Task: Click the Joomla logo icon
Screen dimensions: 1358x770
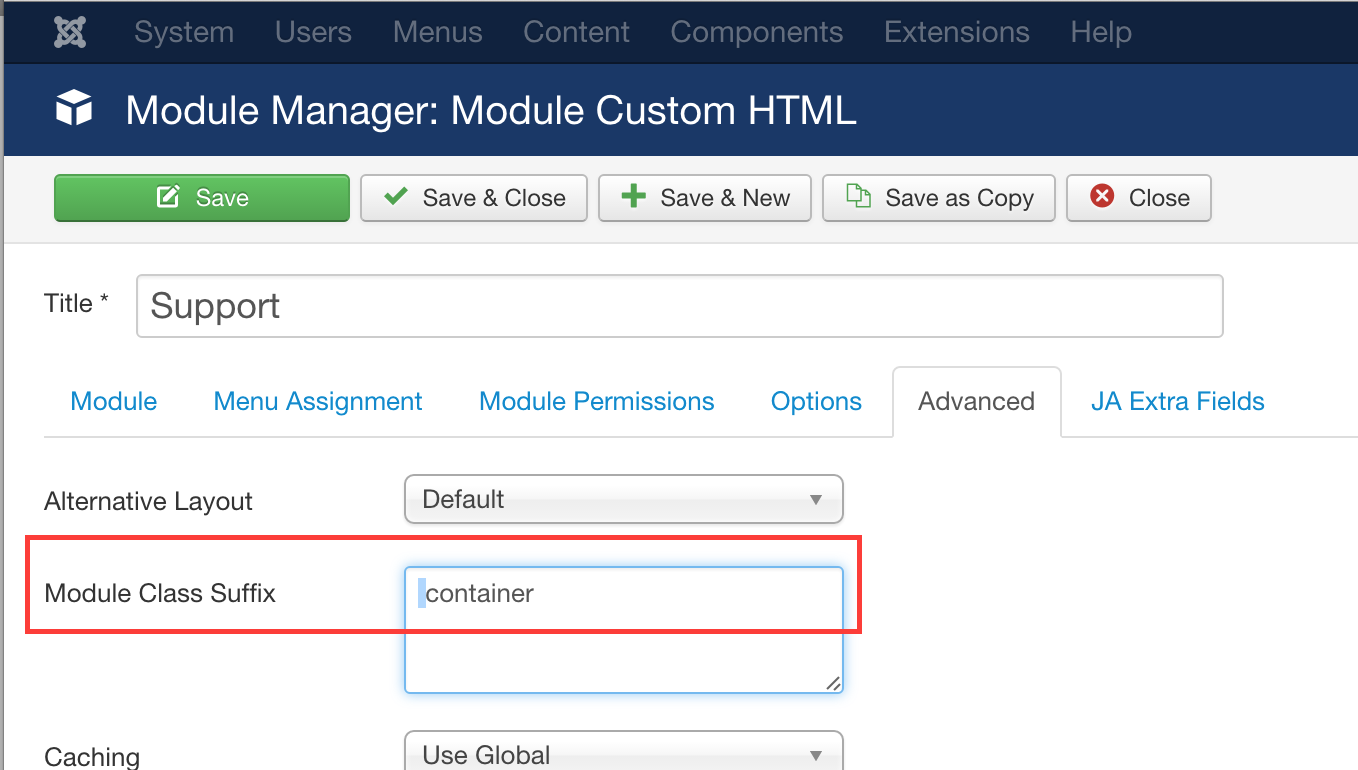Action: (x=71, y=32)
